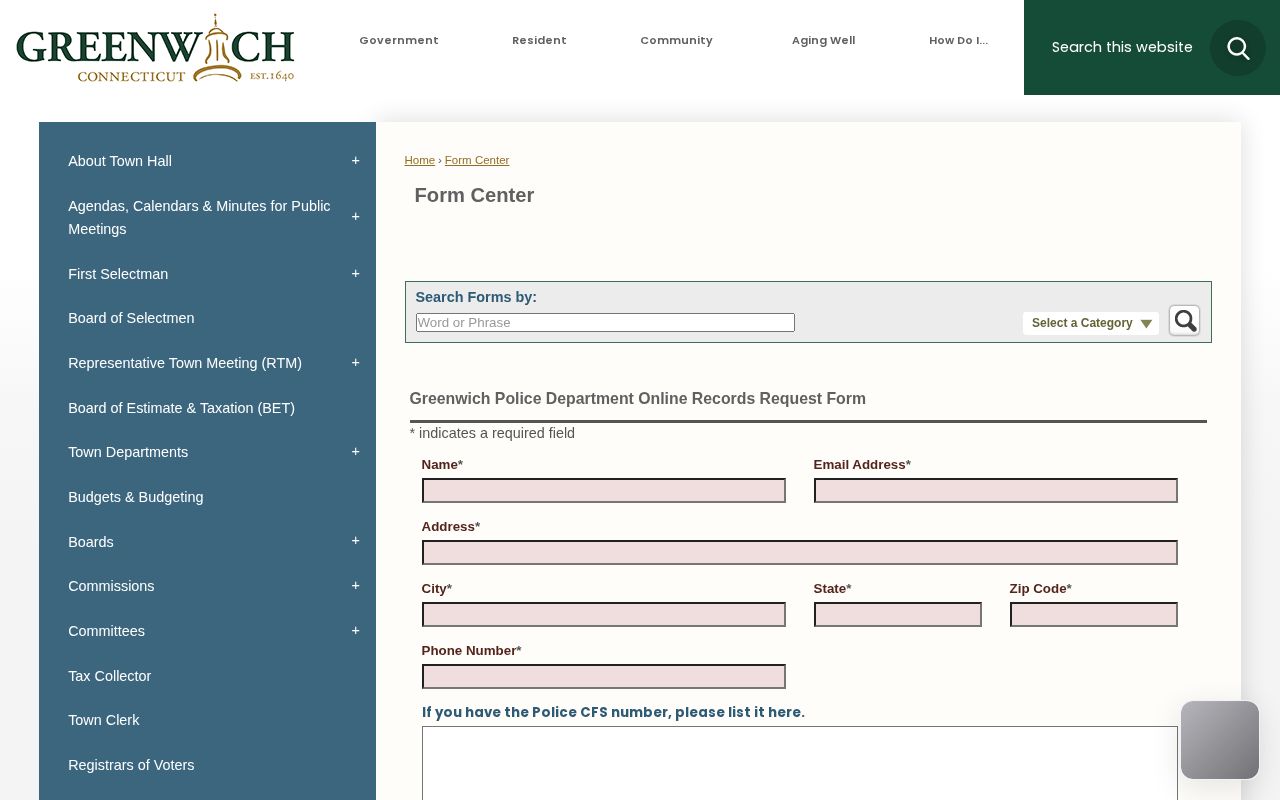The width and height of the screenshot is (1280, 800).
Task: Click the State input field
Action: click(x=897, y=614)
